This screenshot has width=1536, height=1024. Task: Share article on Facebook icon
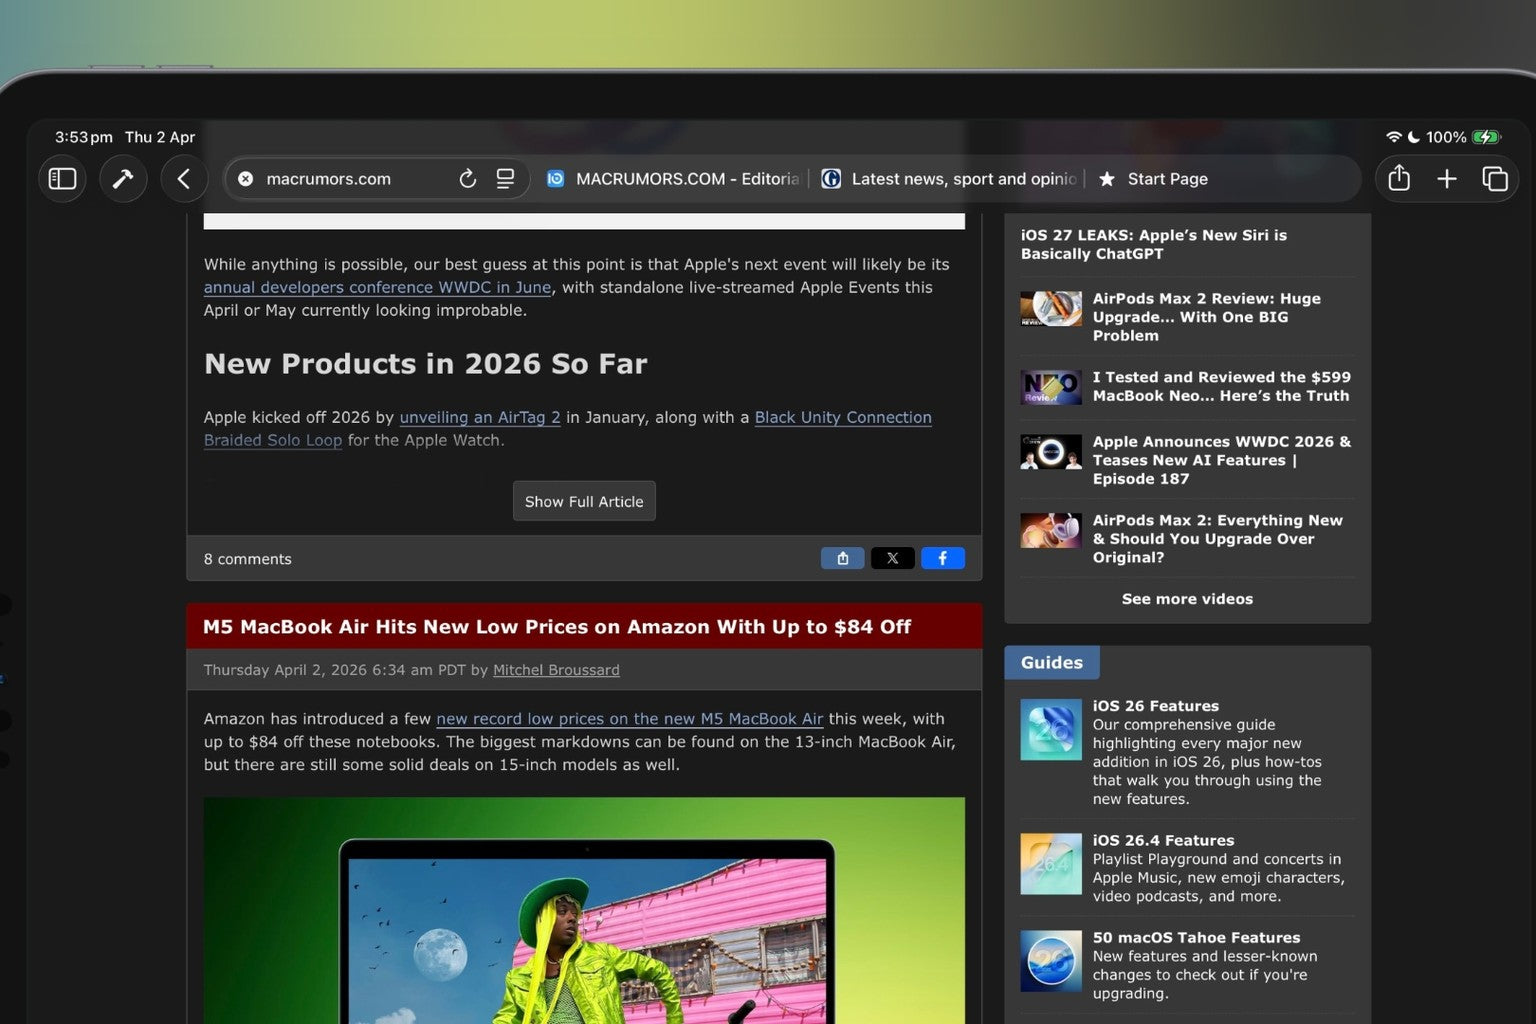pyautogui.click(x=942, y=558)
